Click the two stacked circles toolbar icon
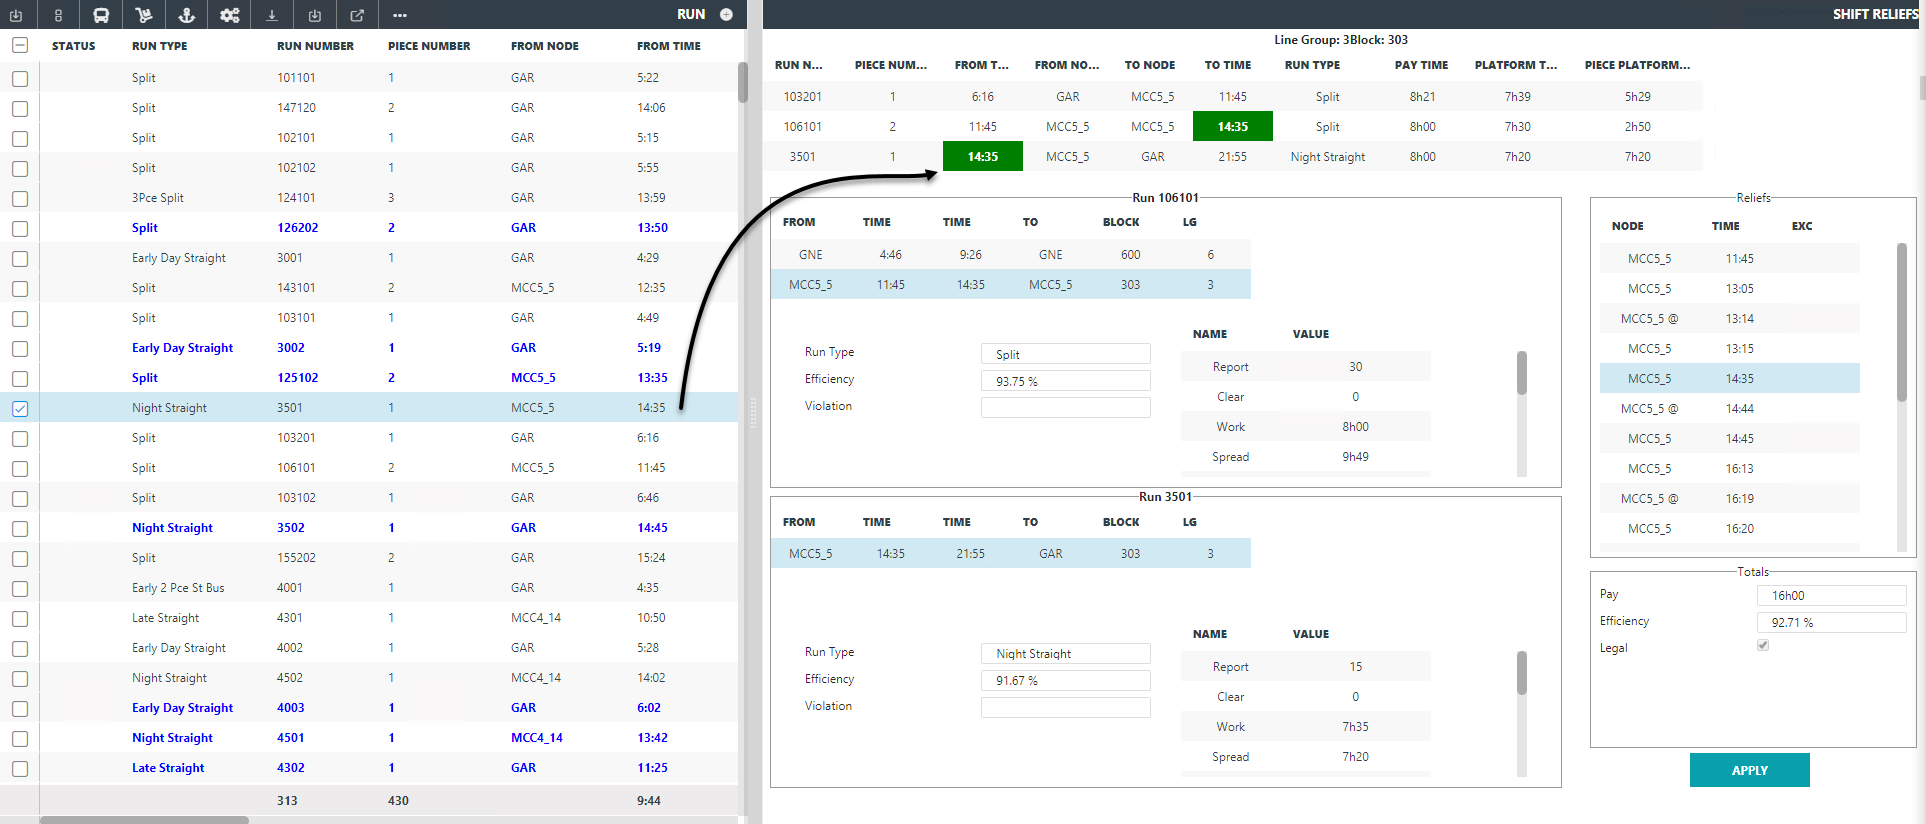 click(59, 15)
